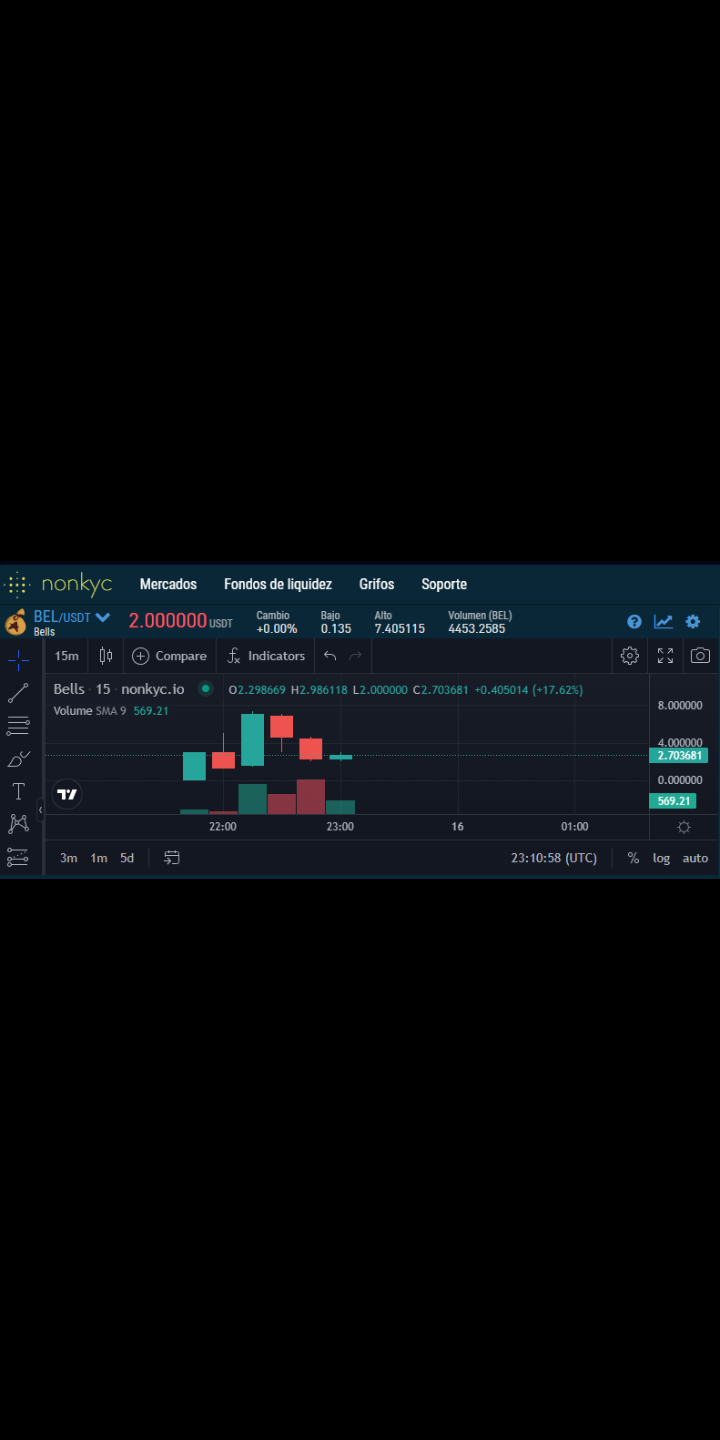Select the Fibonacci retracement lines tool
The height and width of the screenshot is (1440, 720).
pos(18,725)
